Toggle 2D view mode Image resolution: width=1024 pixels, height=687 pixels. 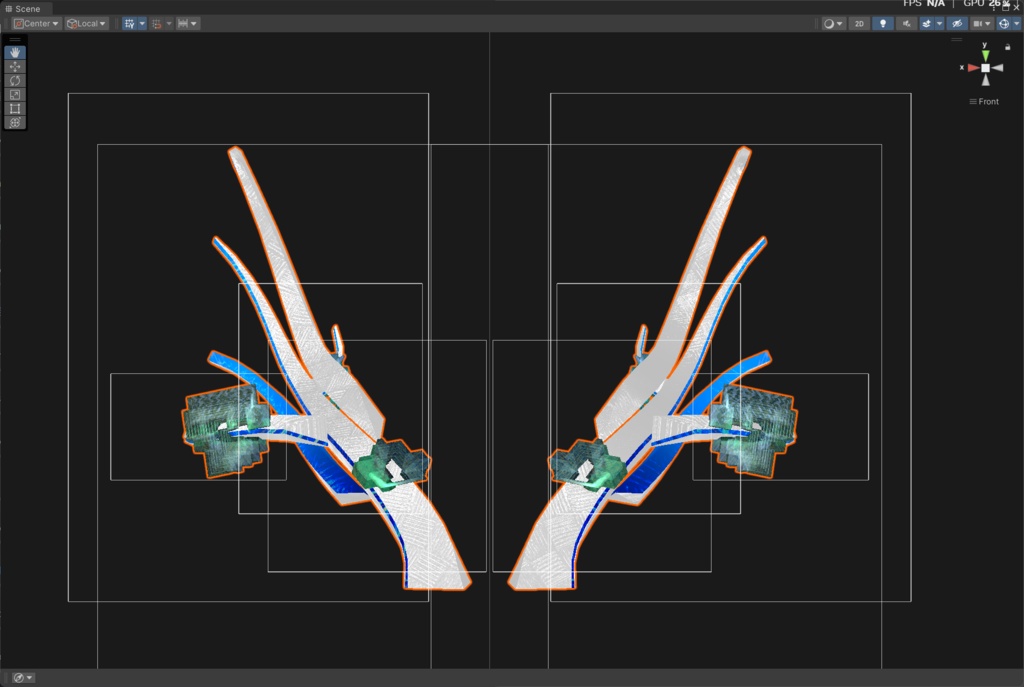(x=859, y=24)
